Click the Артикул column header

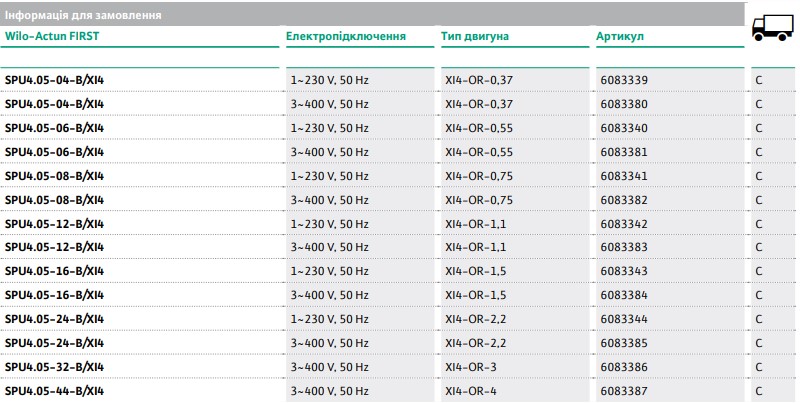coord(620,37)
